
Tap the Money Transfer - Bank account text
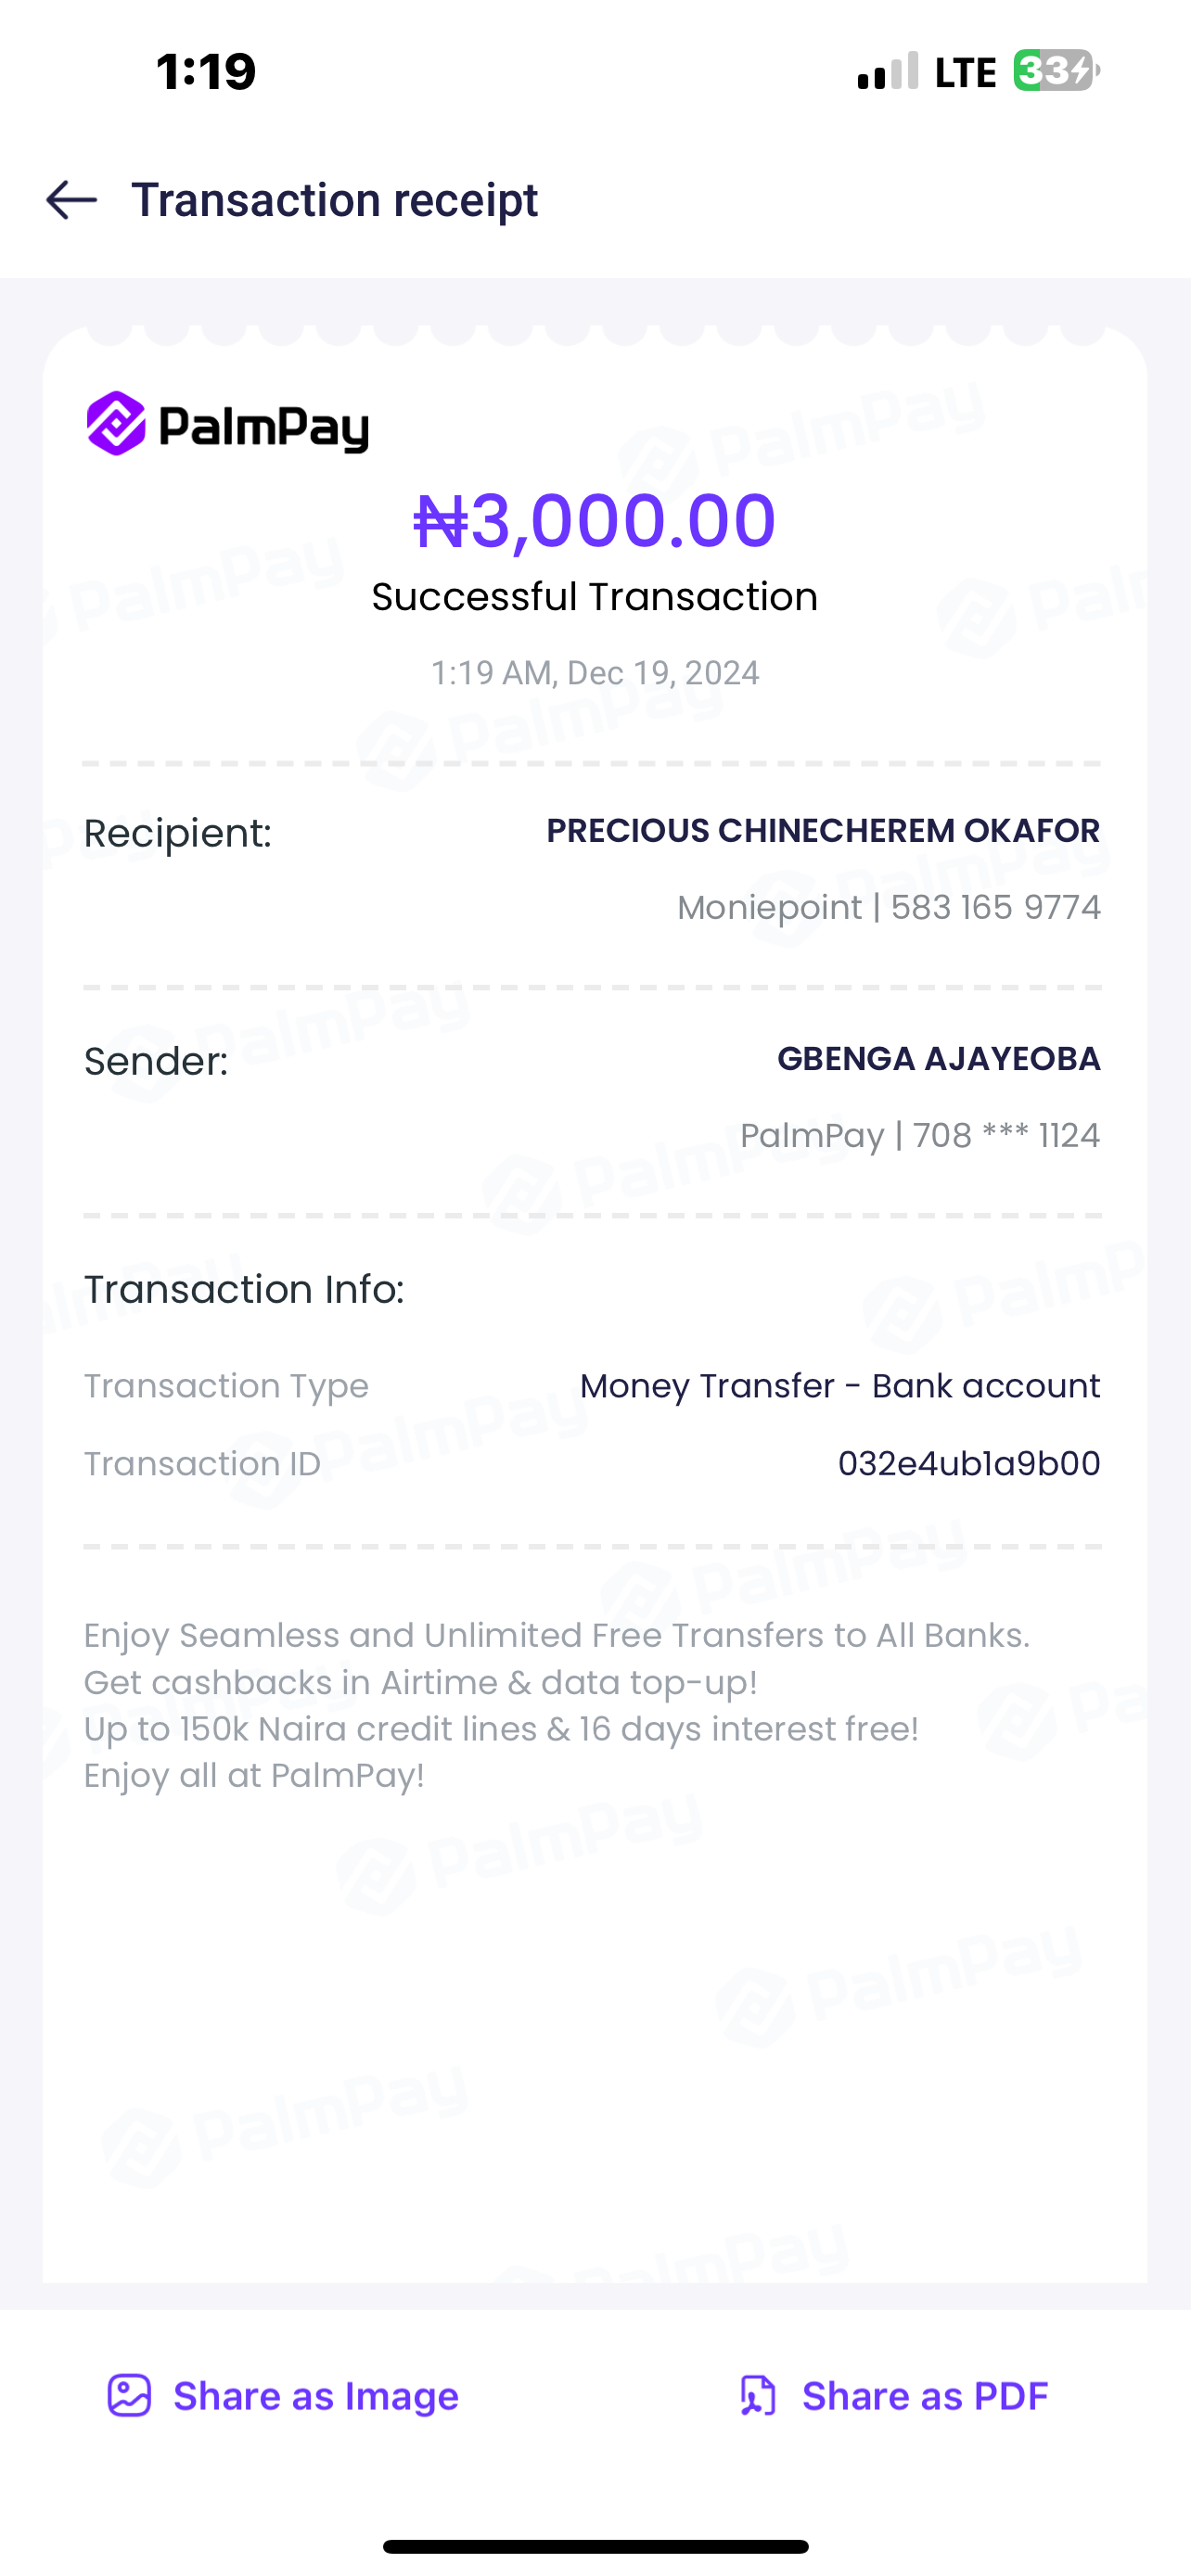840,1386
